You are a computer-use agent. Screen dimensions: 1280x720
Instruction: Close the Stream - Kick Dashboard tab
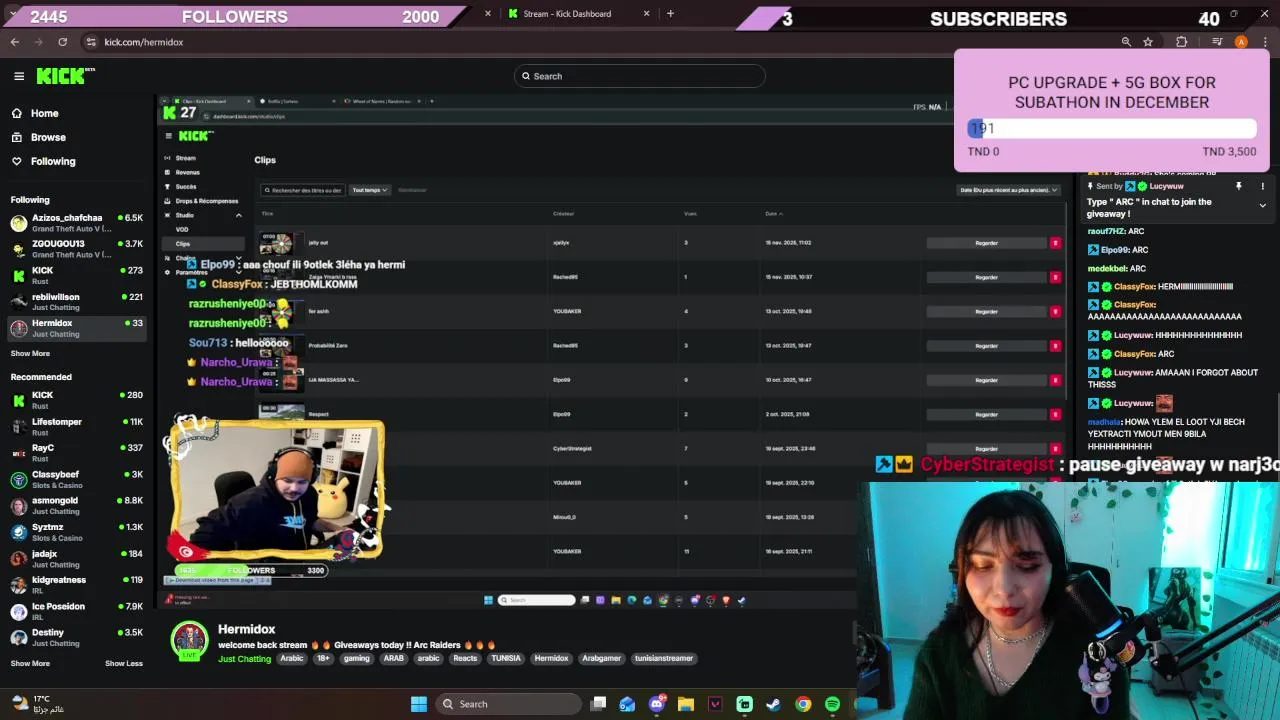pyautogui.click(x=646, y=14)
